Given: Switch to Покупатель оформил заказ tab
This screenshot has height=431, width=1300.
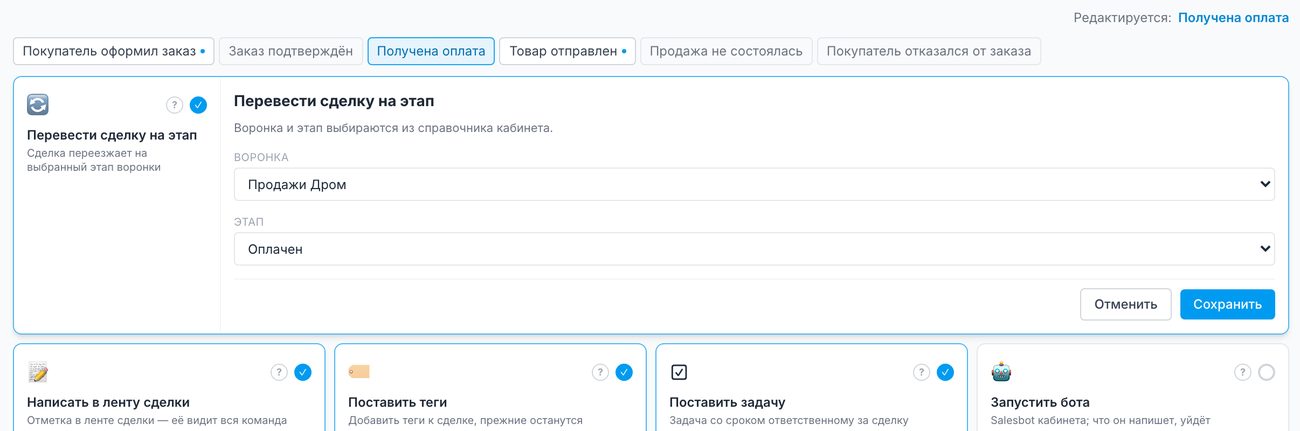Looking at the screenshot, I should [114, 51].
